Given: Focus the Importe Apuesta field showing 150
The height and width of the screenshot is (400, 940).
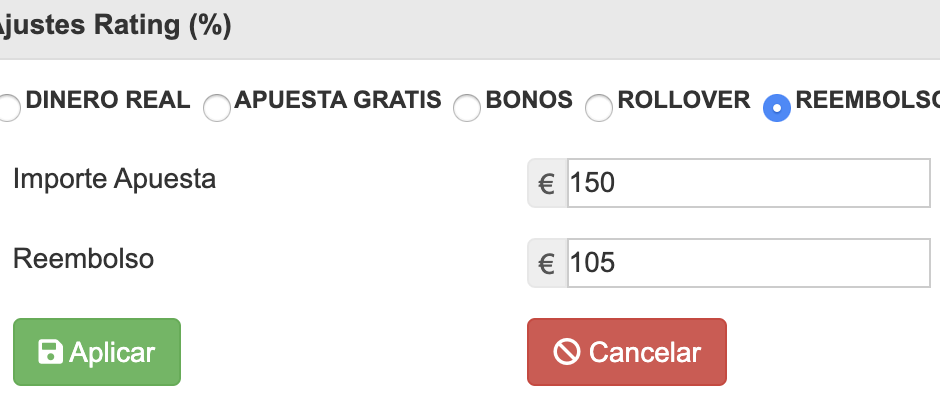Looking at the screenshot, I should (x=749, y=183).
